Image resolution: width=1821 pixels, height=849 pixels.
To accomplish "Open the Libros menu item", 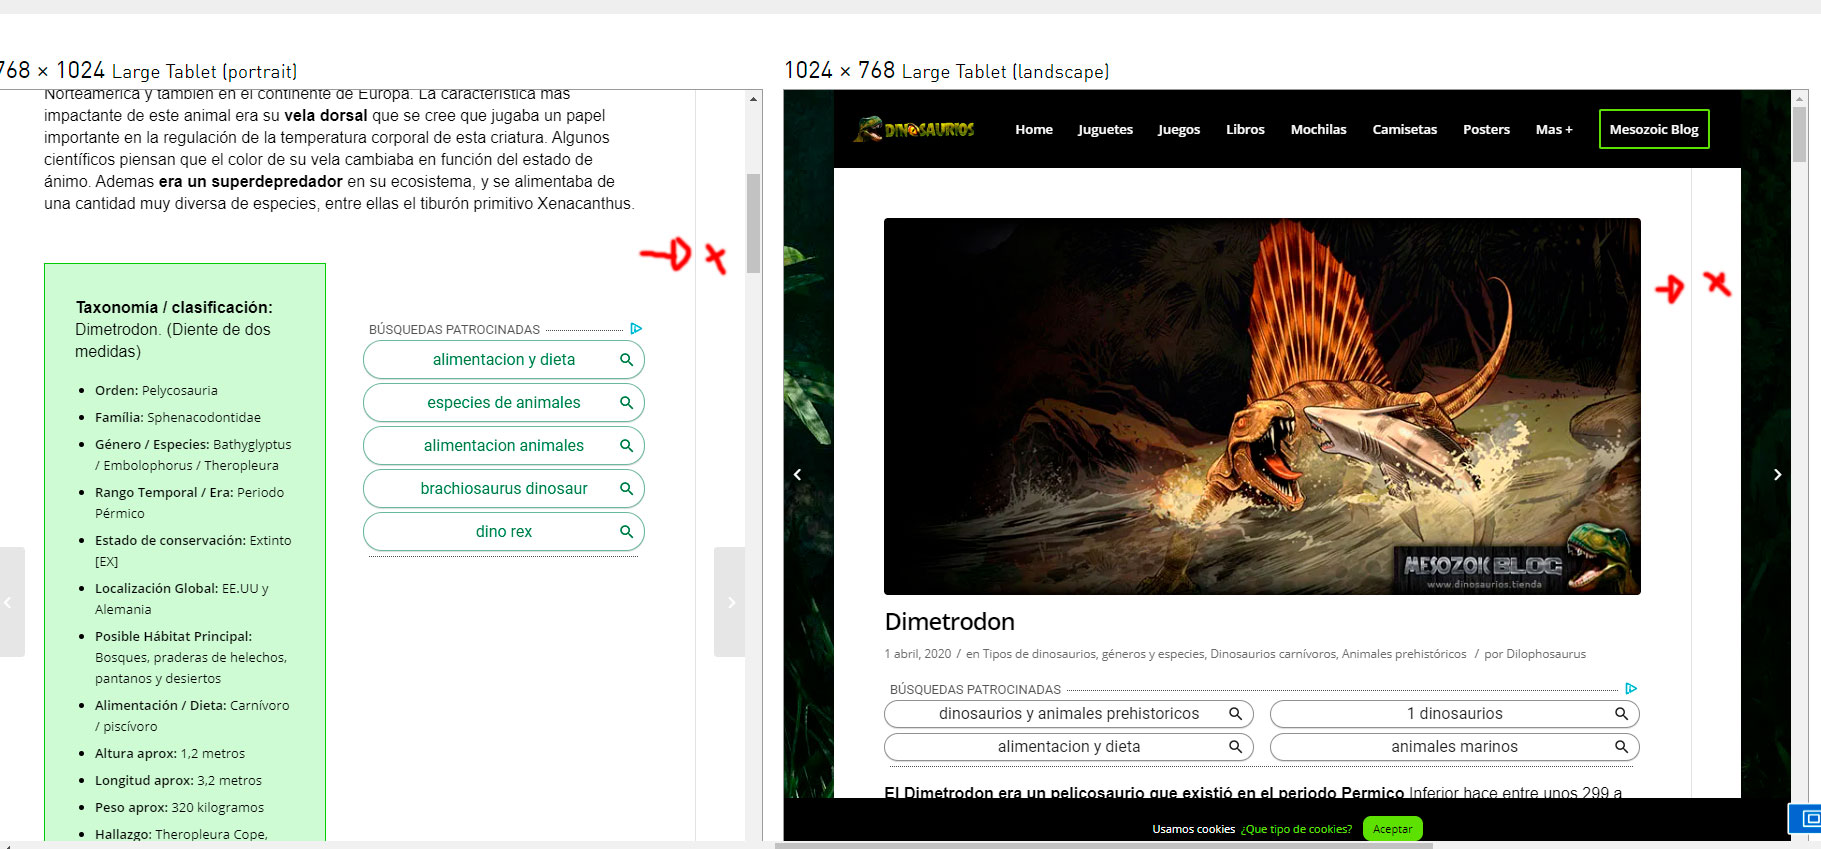I will 1245,129.
